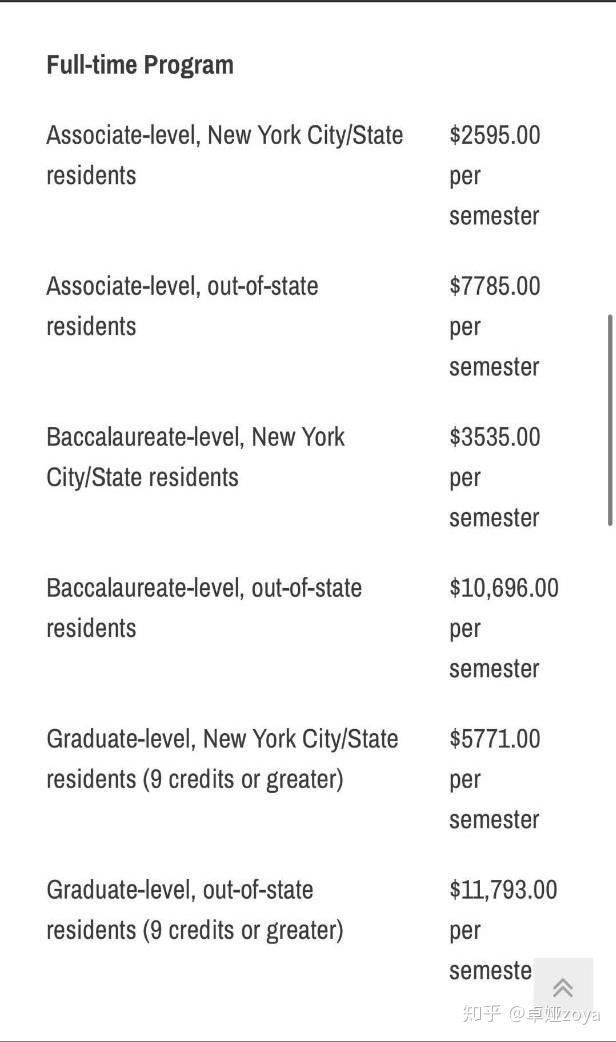Click 'per semester' text below $10,696.00
This screenshot has height=1042, width=616.
pyautogui.click(x=494, y=649)
